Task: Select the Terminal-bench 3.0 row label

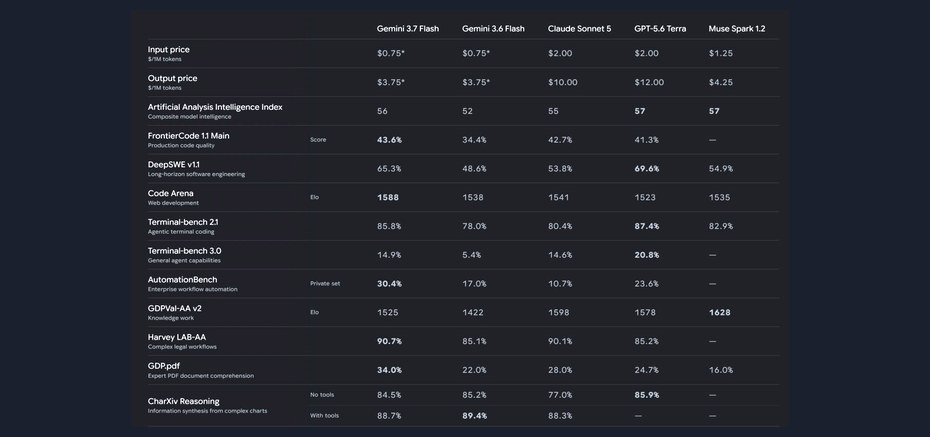Action: [184, 251]
